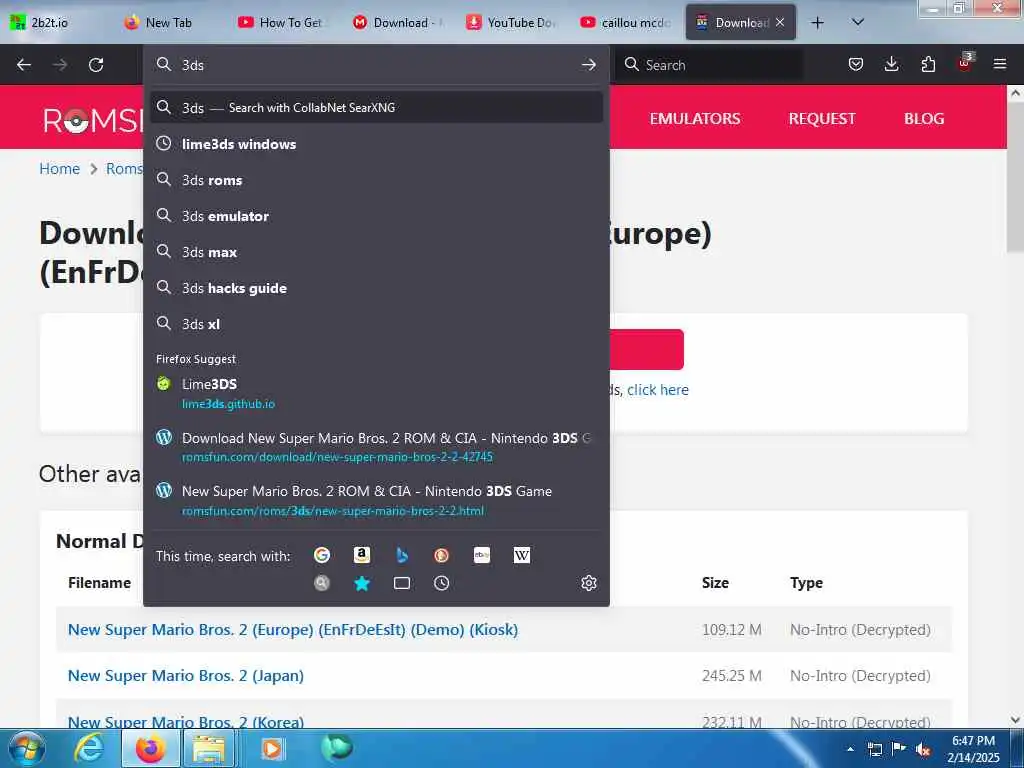
Task: Open Windows Start menu
Action: (x=27, y=748)
